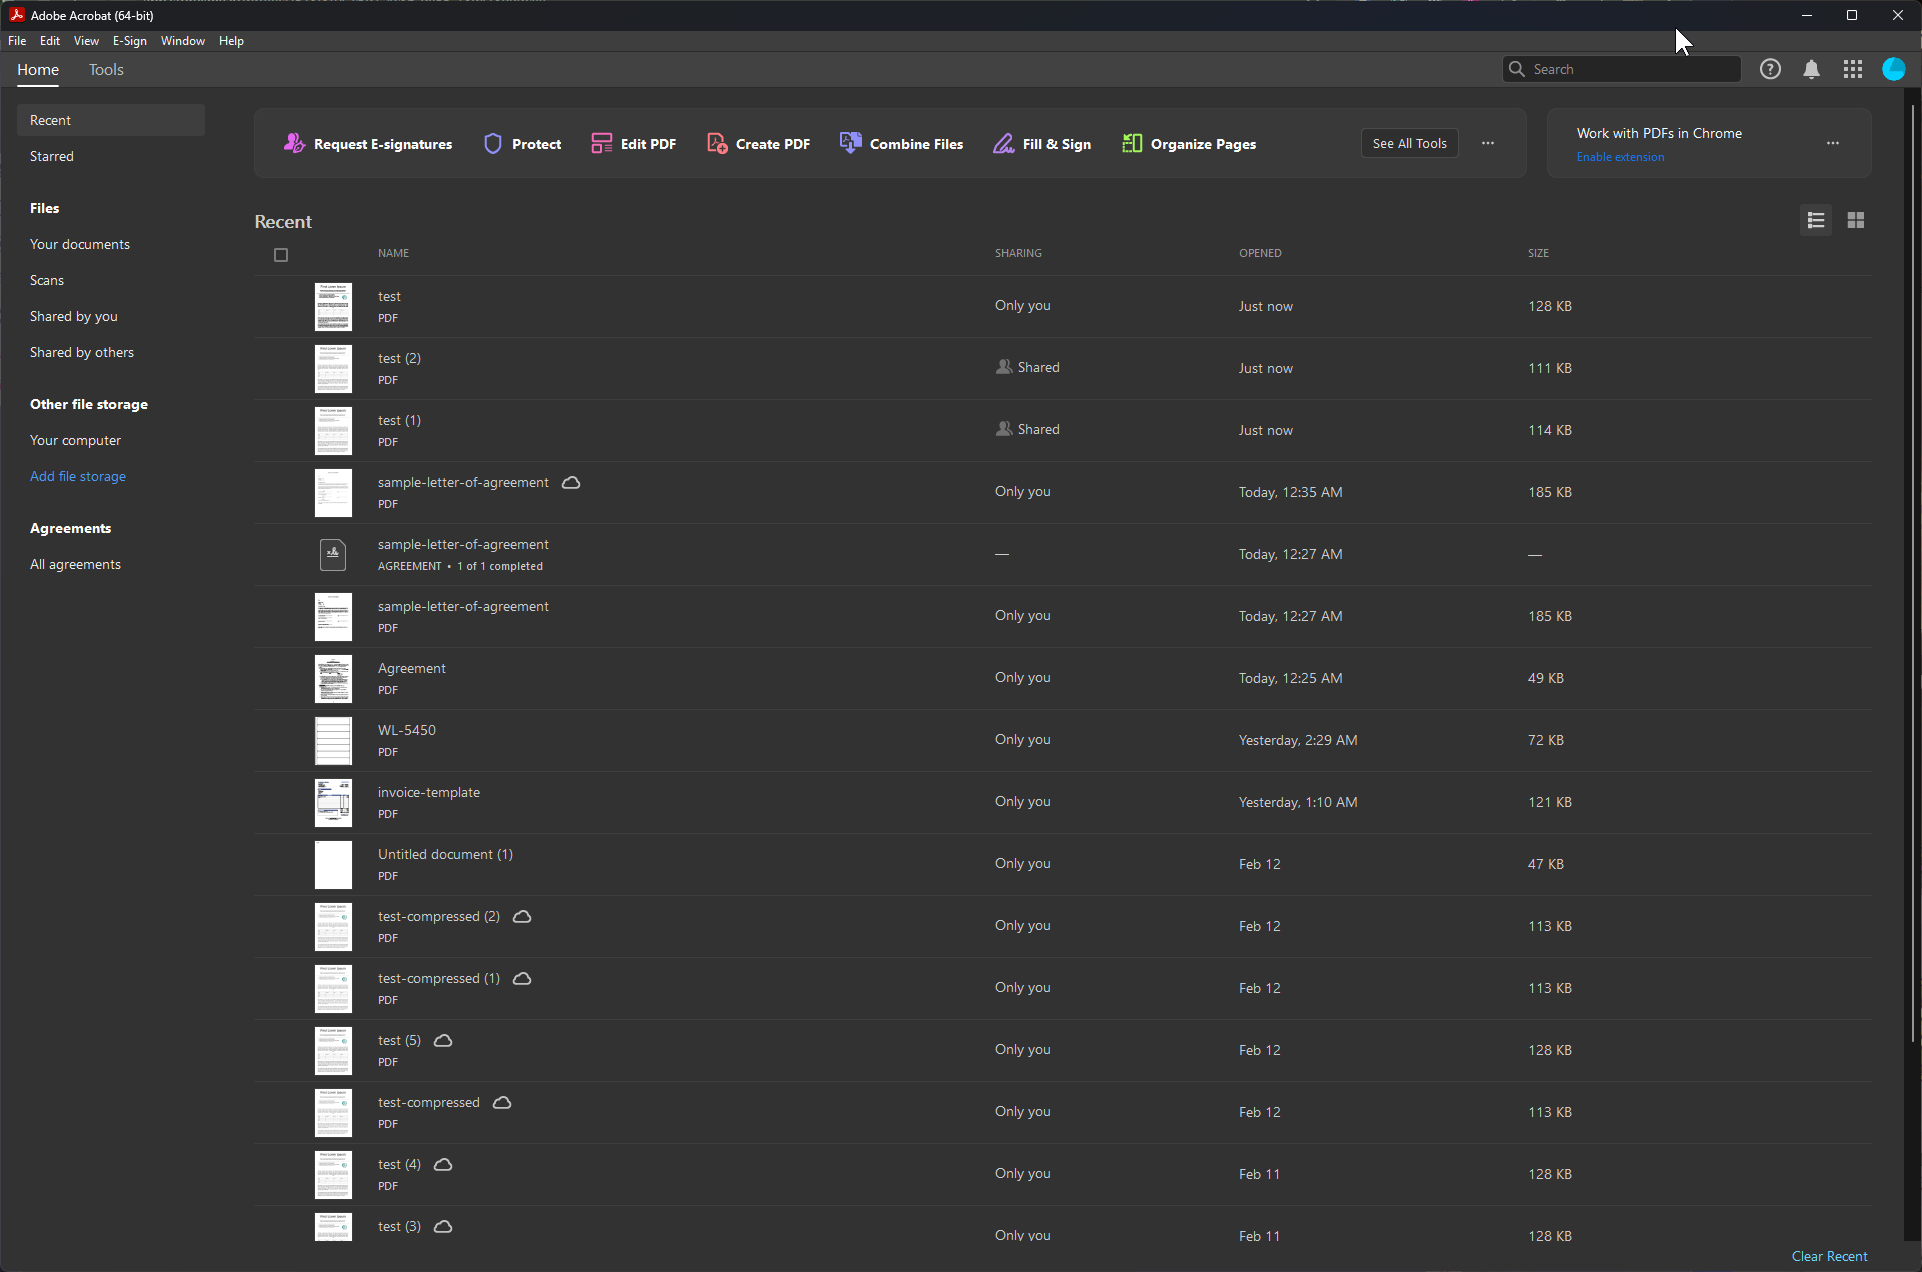Open the notifications bell
The width and height of the screenshot is (1922, 1272).
coord(1811,69)
